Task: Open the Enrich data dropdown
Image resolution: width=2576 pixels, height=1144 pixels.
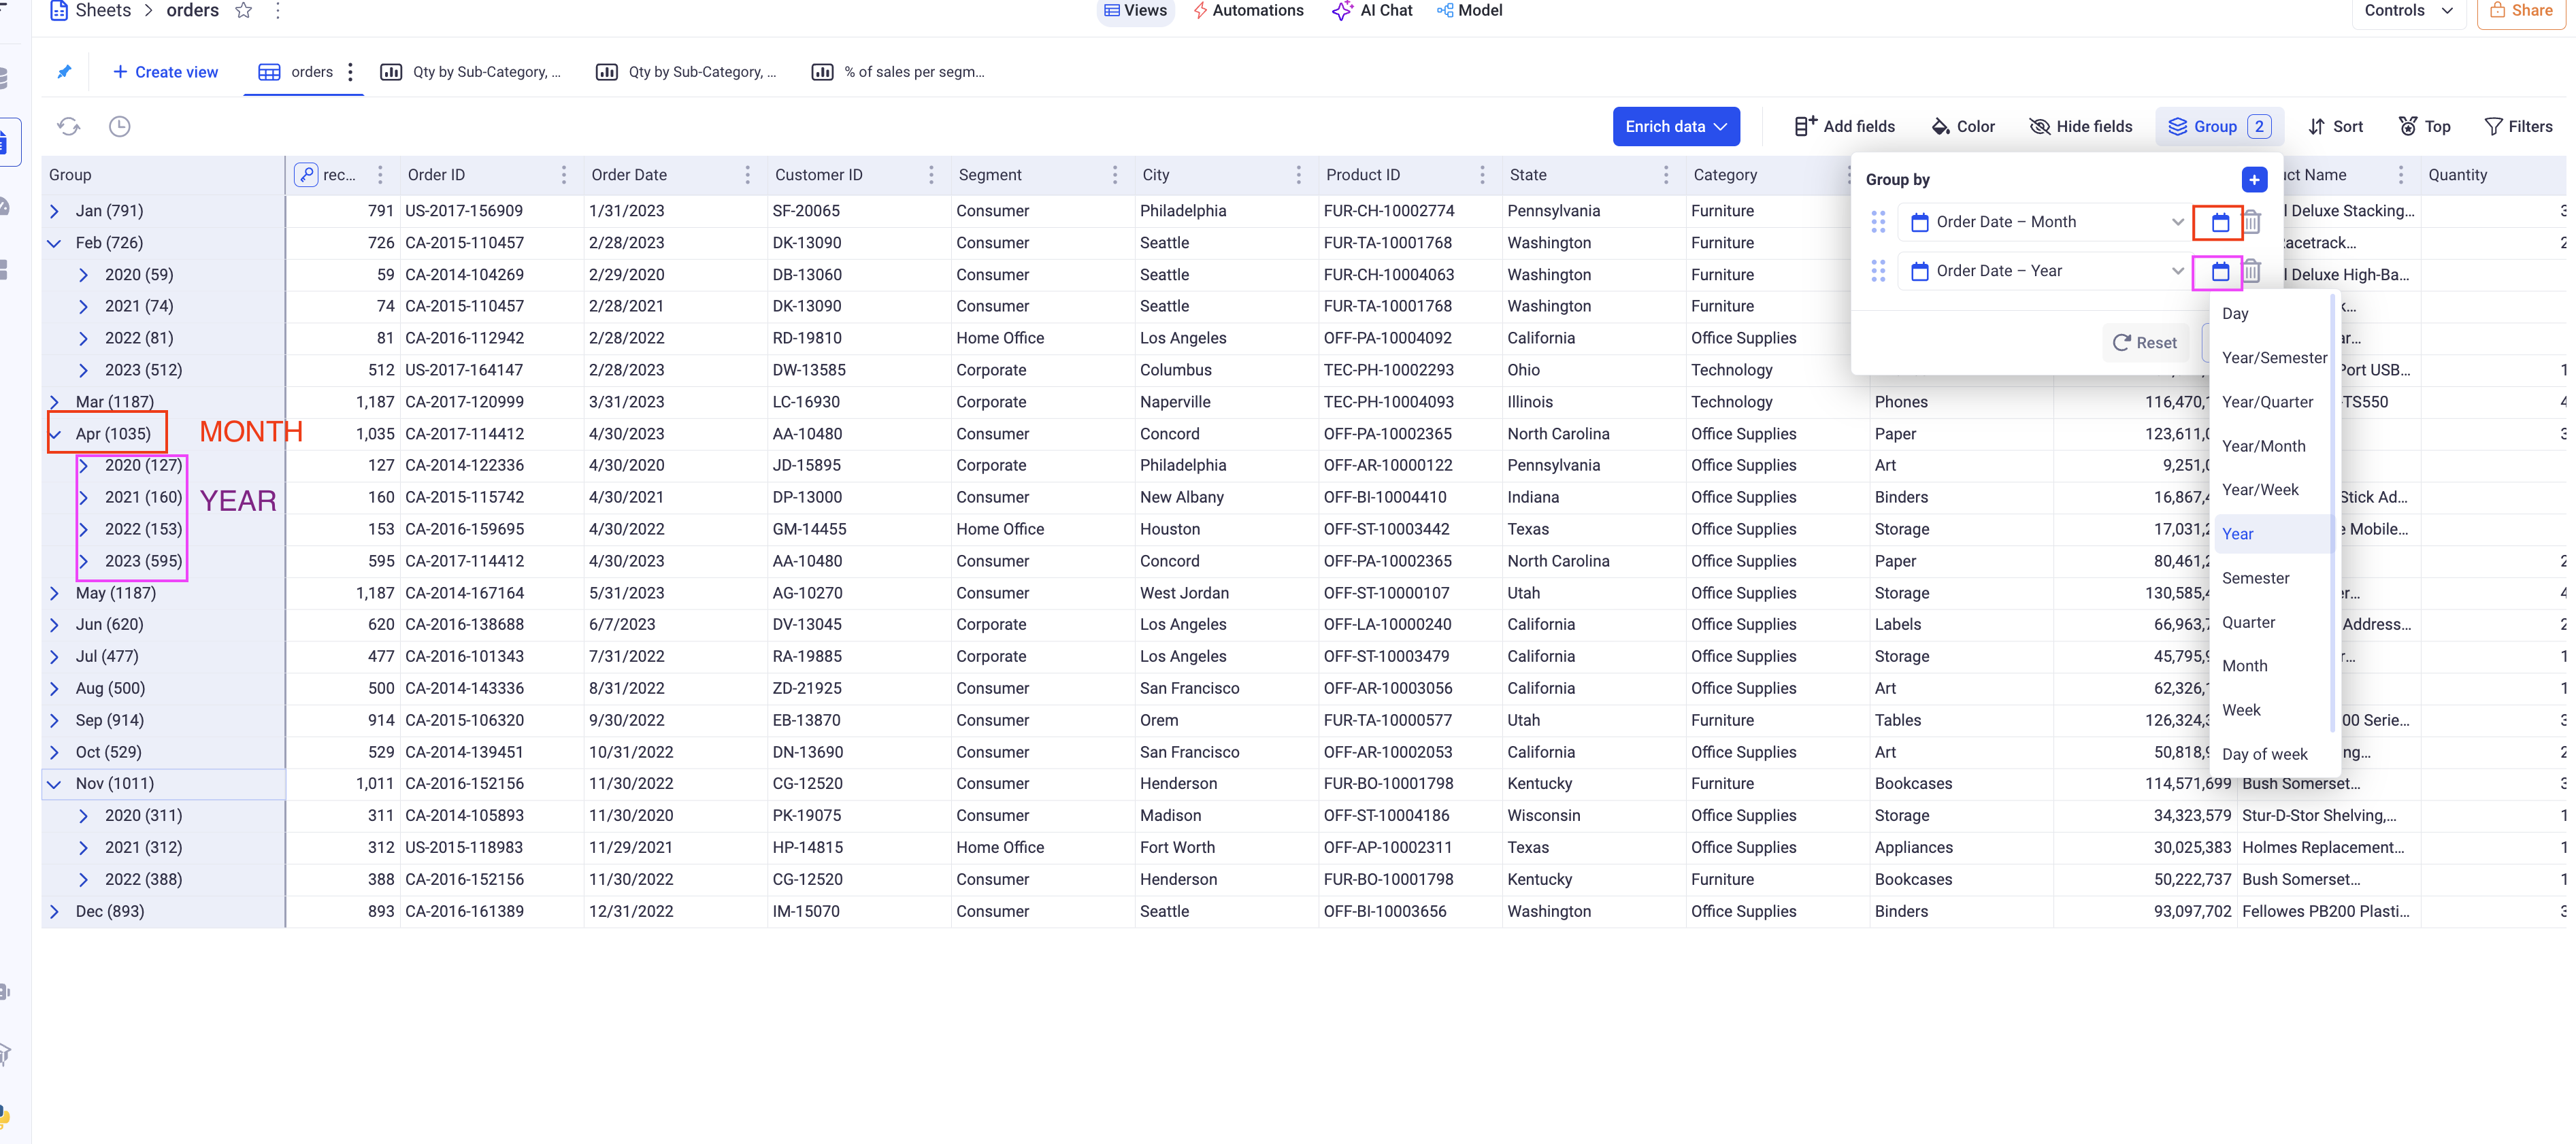Action: (x=1676, y=126)
